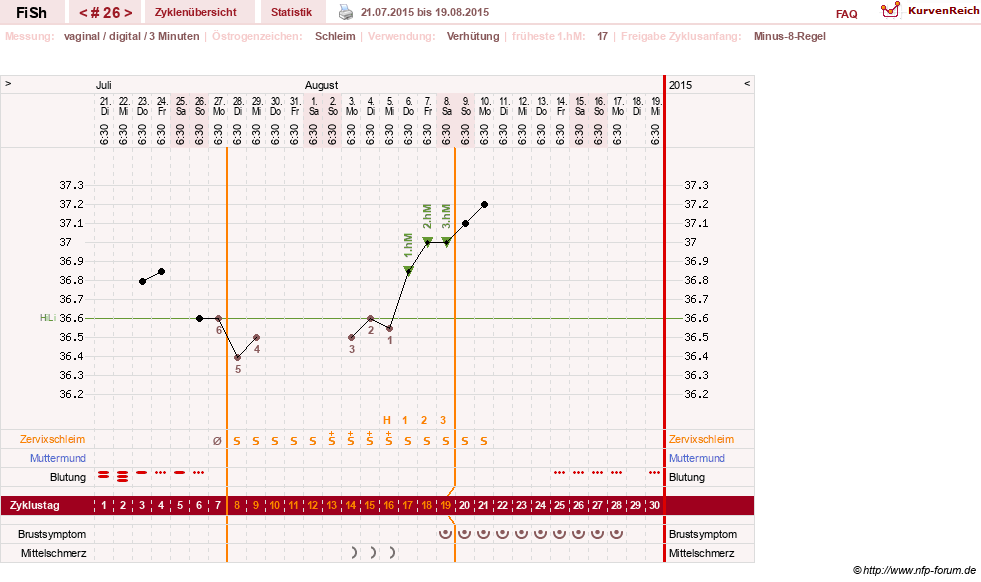Open cycle selector '< # 26 >'
The height and width of the screenshot is (582, 981).
pyautogui.click(x=105, y=12)
